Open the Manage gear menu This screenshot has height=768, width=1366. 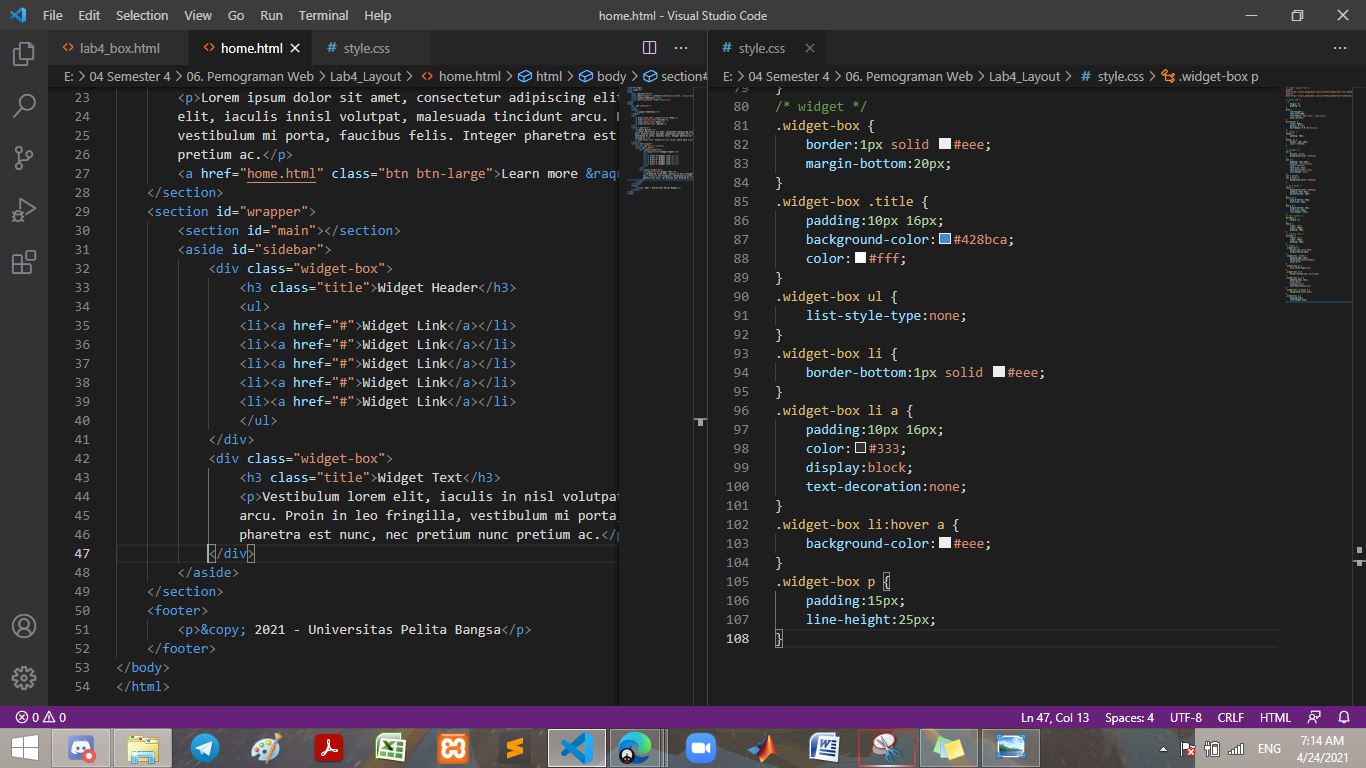point(24,677)
